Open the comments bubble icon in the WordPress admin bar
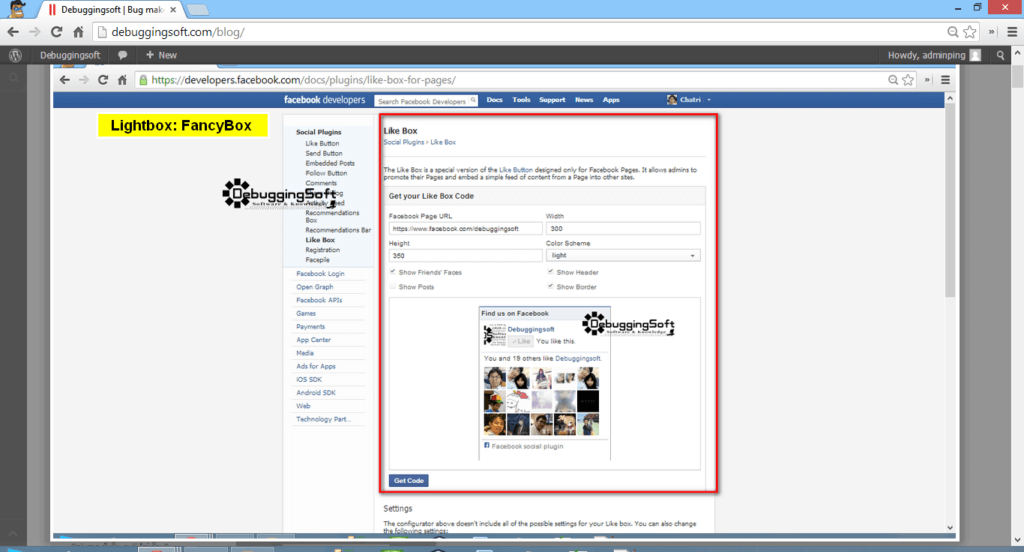Viewport: 1024px width, 552px height. [122, 56]
